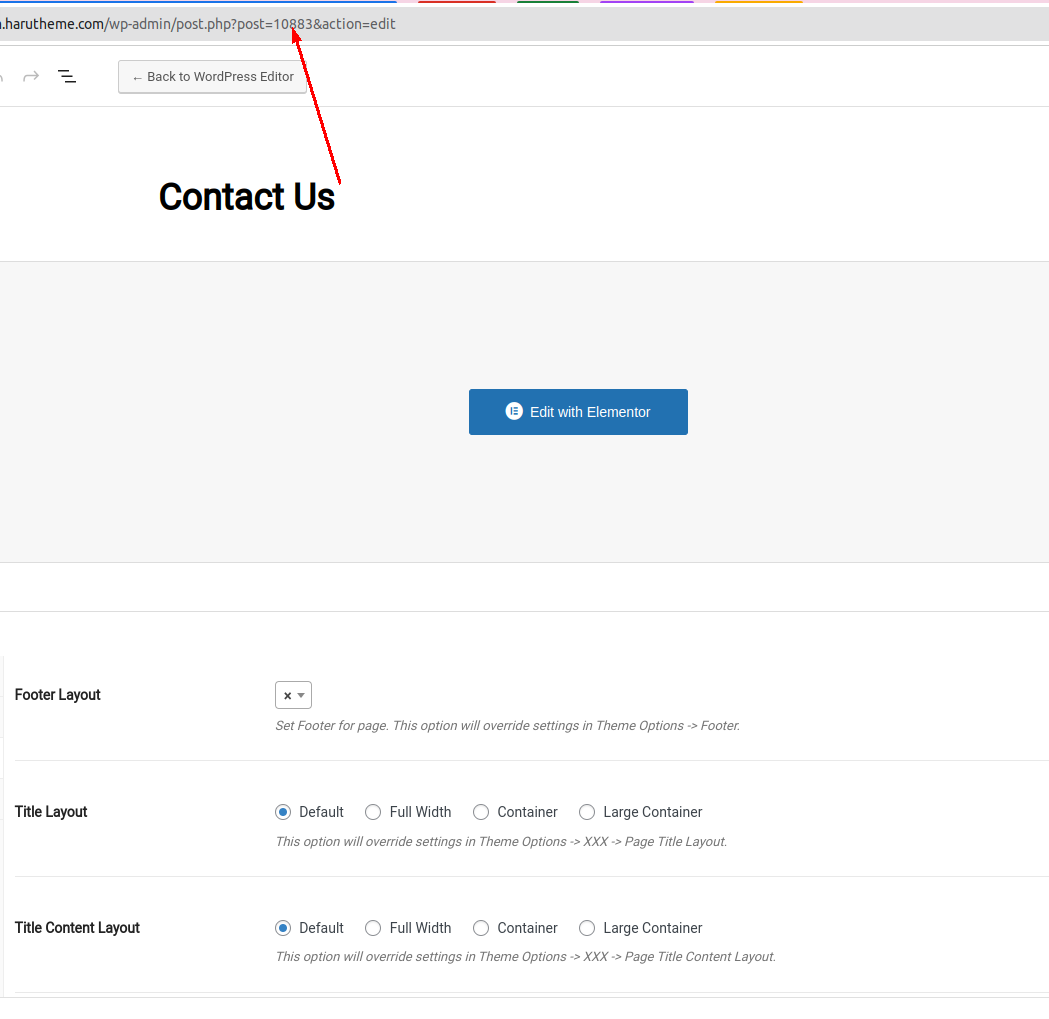The width and height of the screenshot is (1049, 1019).
Task: Select Default for Title Layout
Action: 283,812
